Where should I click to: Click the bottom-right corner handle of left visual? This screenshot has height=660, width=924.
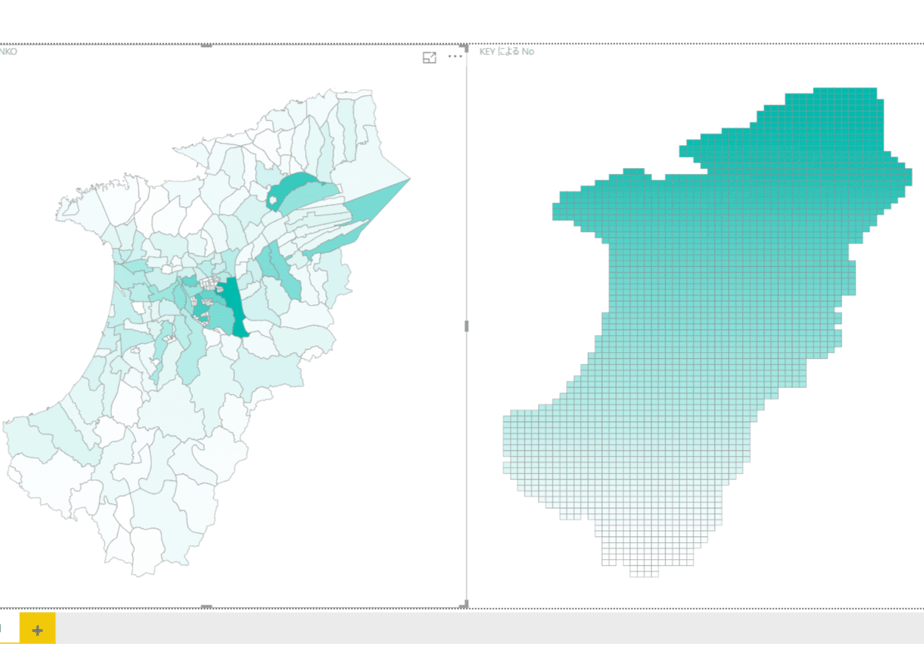click(464, 604)
